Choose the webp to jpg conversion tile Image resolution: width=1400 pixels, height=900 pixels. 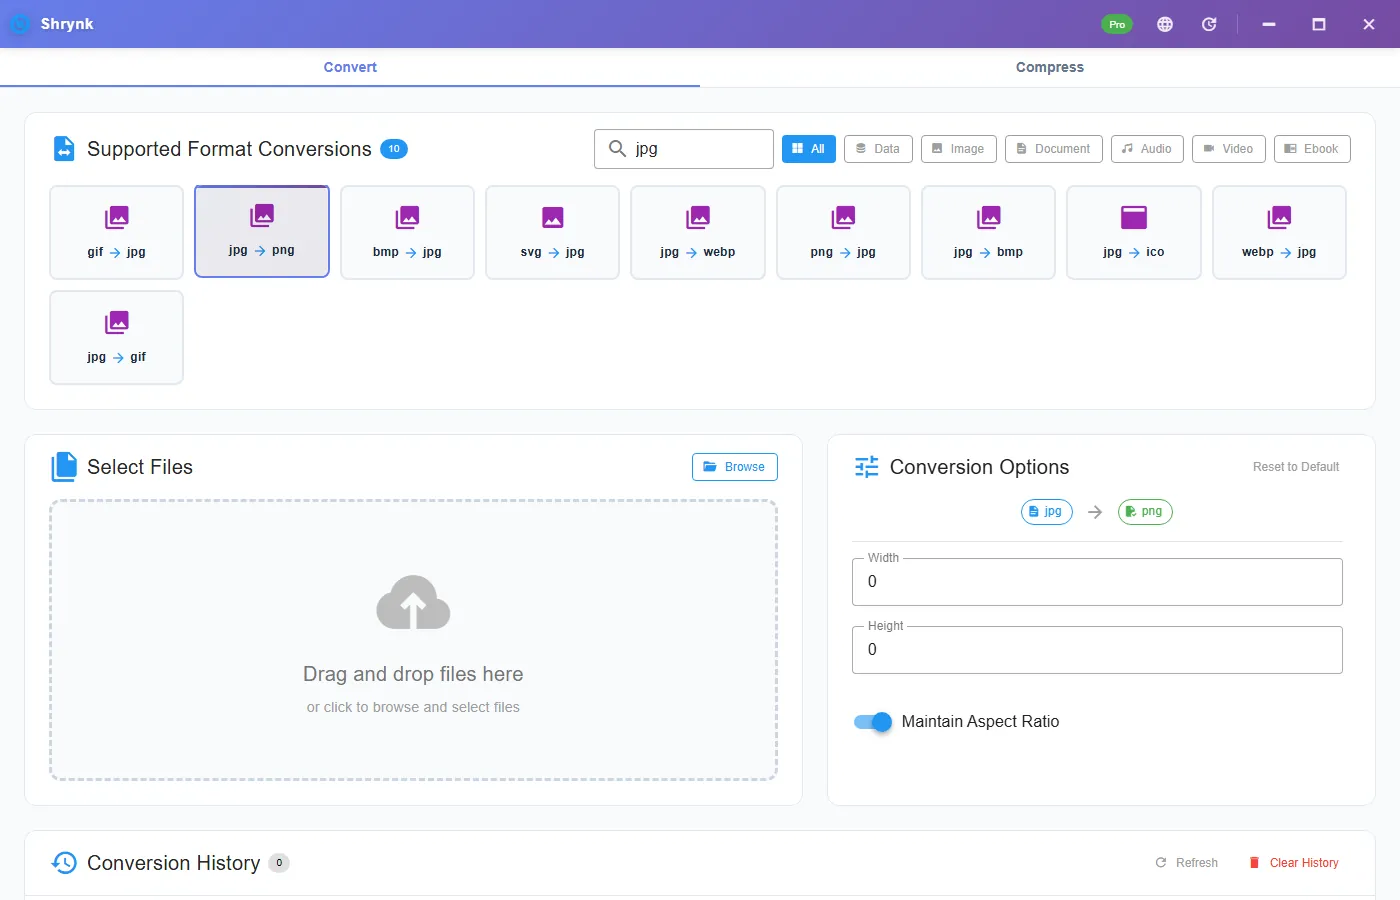click(x=1279, y=232)
